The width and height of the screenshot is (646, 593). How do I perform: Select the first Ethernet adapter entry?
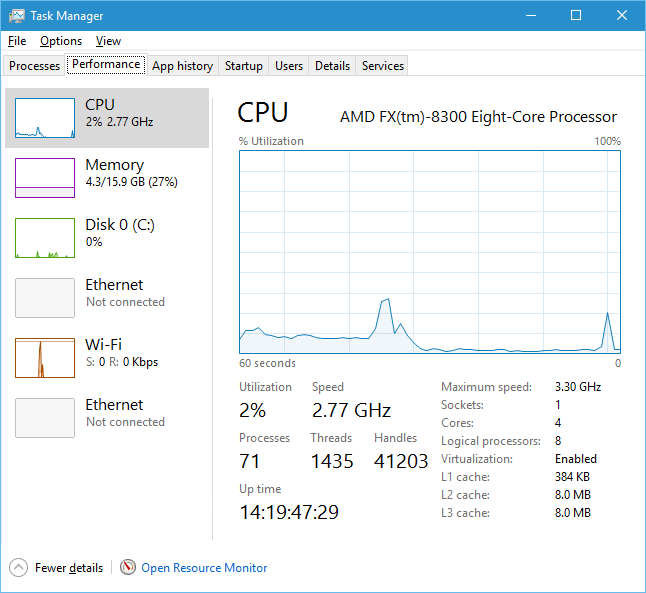(114, 292)
